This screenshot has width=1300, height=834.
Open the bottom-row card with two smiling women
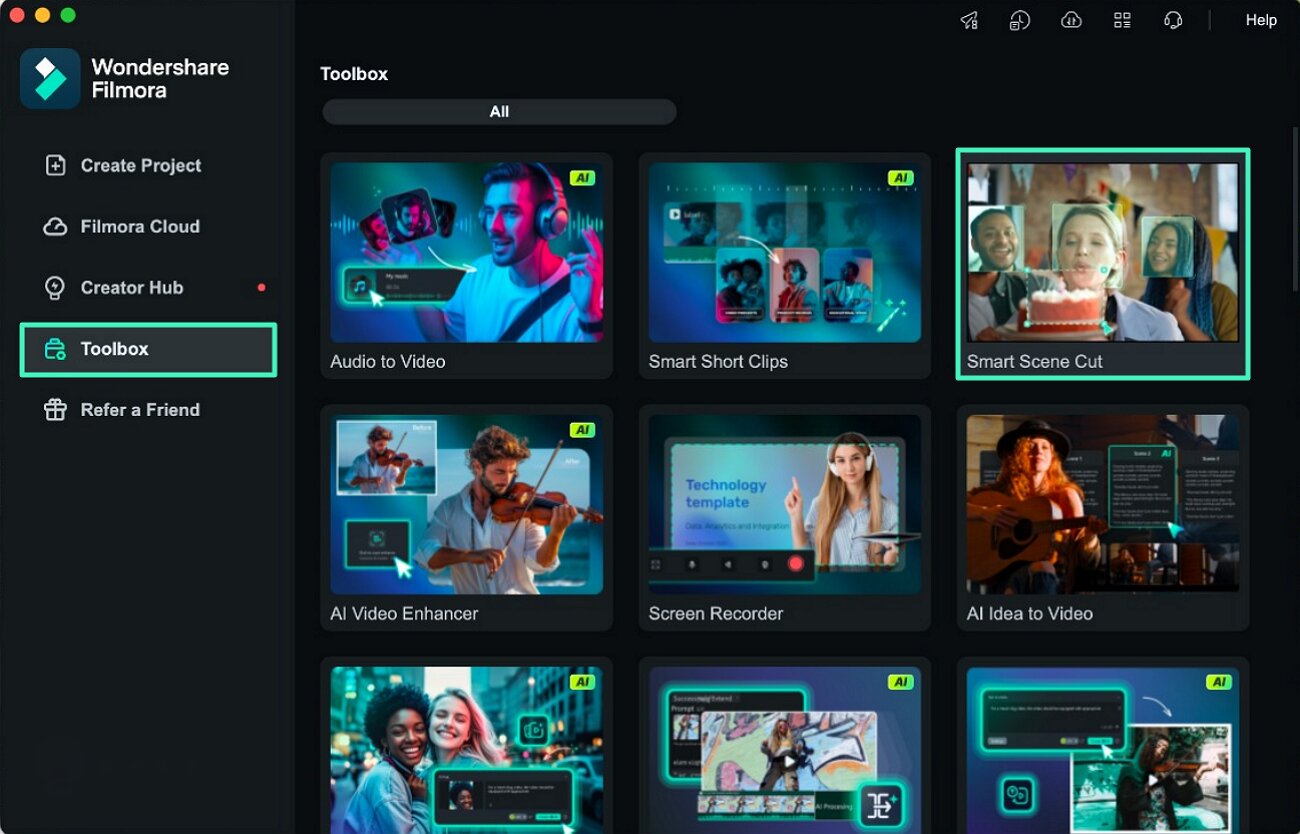pyautogui.click(x=467, y=750)
